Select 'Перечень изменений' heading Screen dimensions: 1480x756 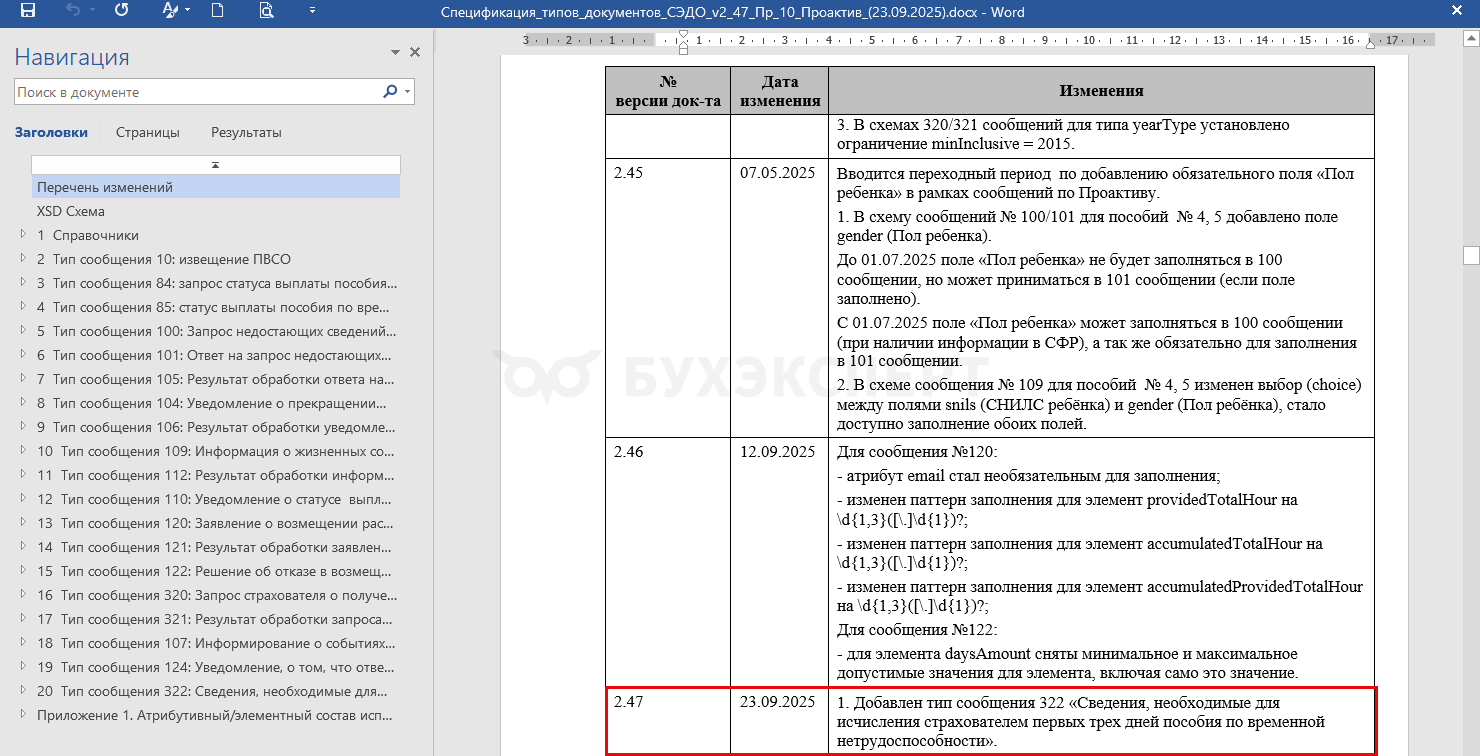pyautogui.click(x=216, y=187)
